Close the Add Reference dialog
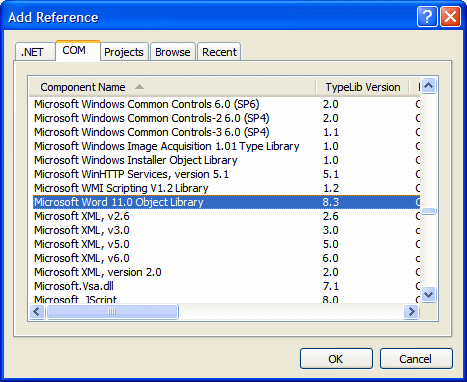This screenshot has height=382, width=467. tap(450, 16)
